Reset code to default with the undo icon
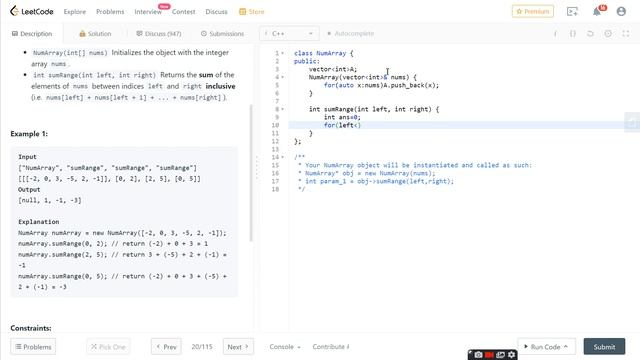This screenshot has width=640, height=360. click(590, 34)
